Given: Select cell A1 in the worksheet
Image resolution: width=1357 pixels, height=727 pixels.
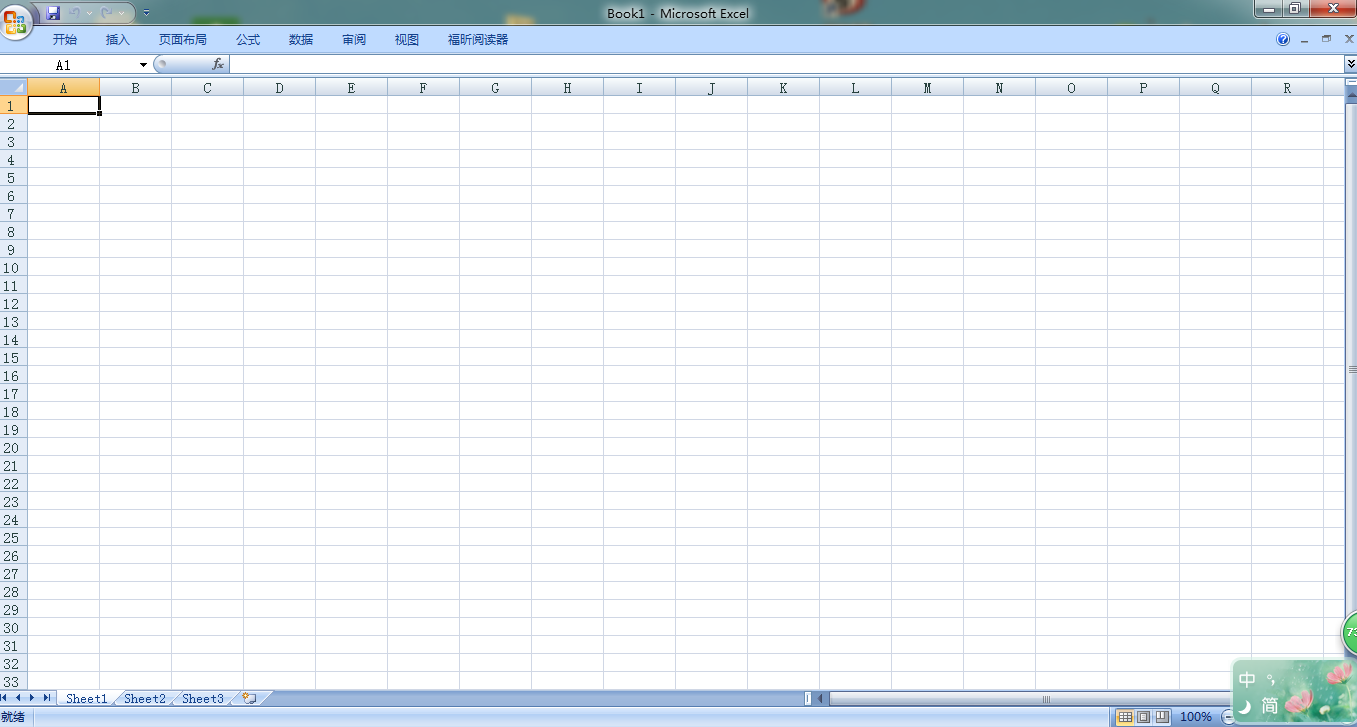Looking at the screenshot, I should [64, 105].
